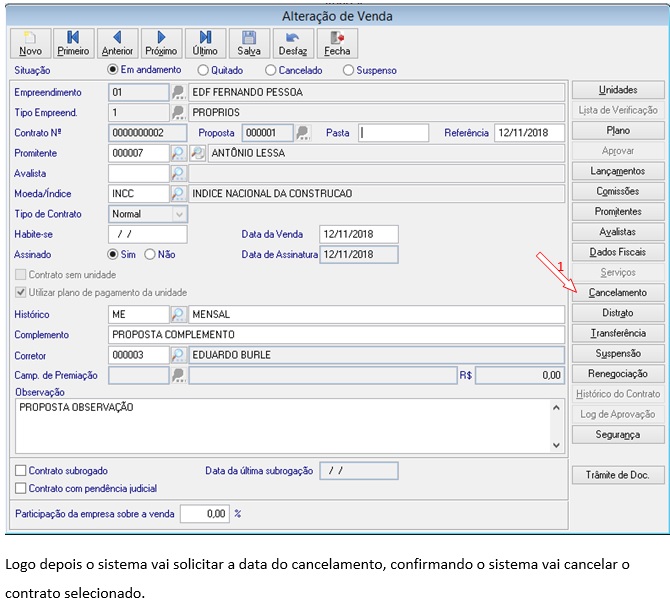Undo changes with Desfaz
This screenshot has height=607, width=670.
tap(293, 43)
